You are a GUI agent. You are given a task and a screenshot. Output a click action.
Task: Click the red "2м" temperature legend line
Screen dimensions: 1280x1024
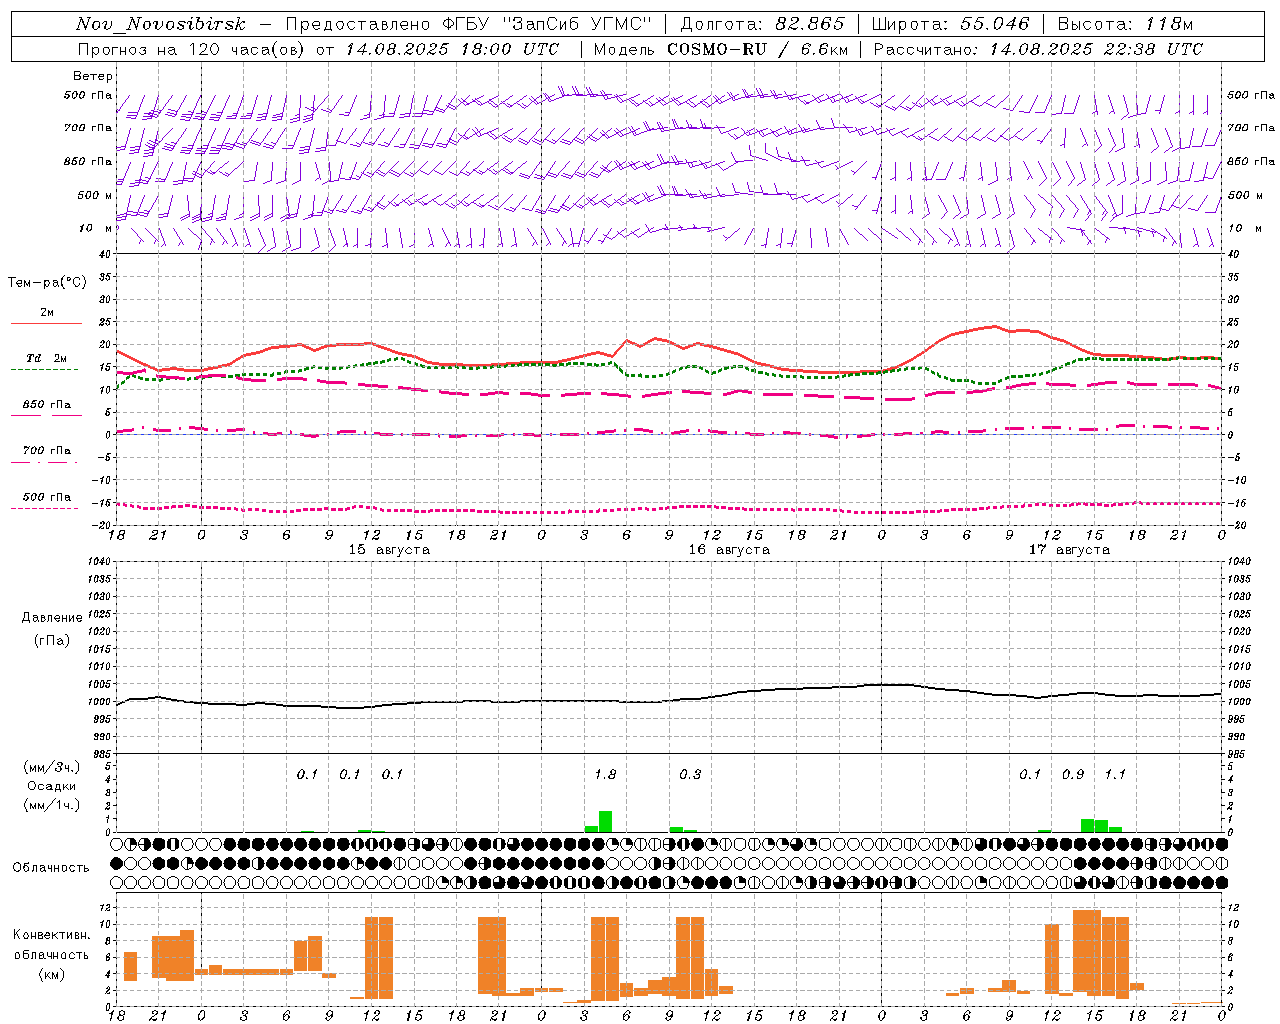pyautogui.click(x=46, y=323)
